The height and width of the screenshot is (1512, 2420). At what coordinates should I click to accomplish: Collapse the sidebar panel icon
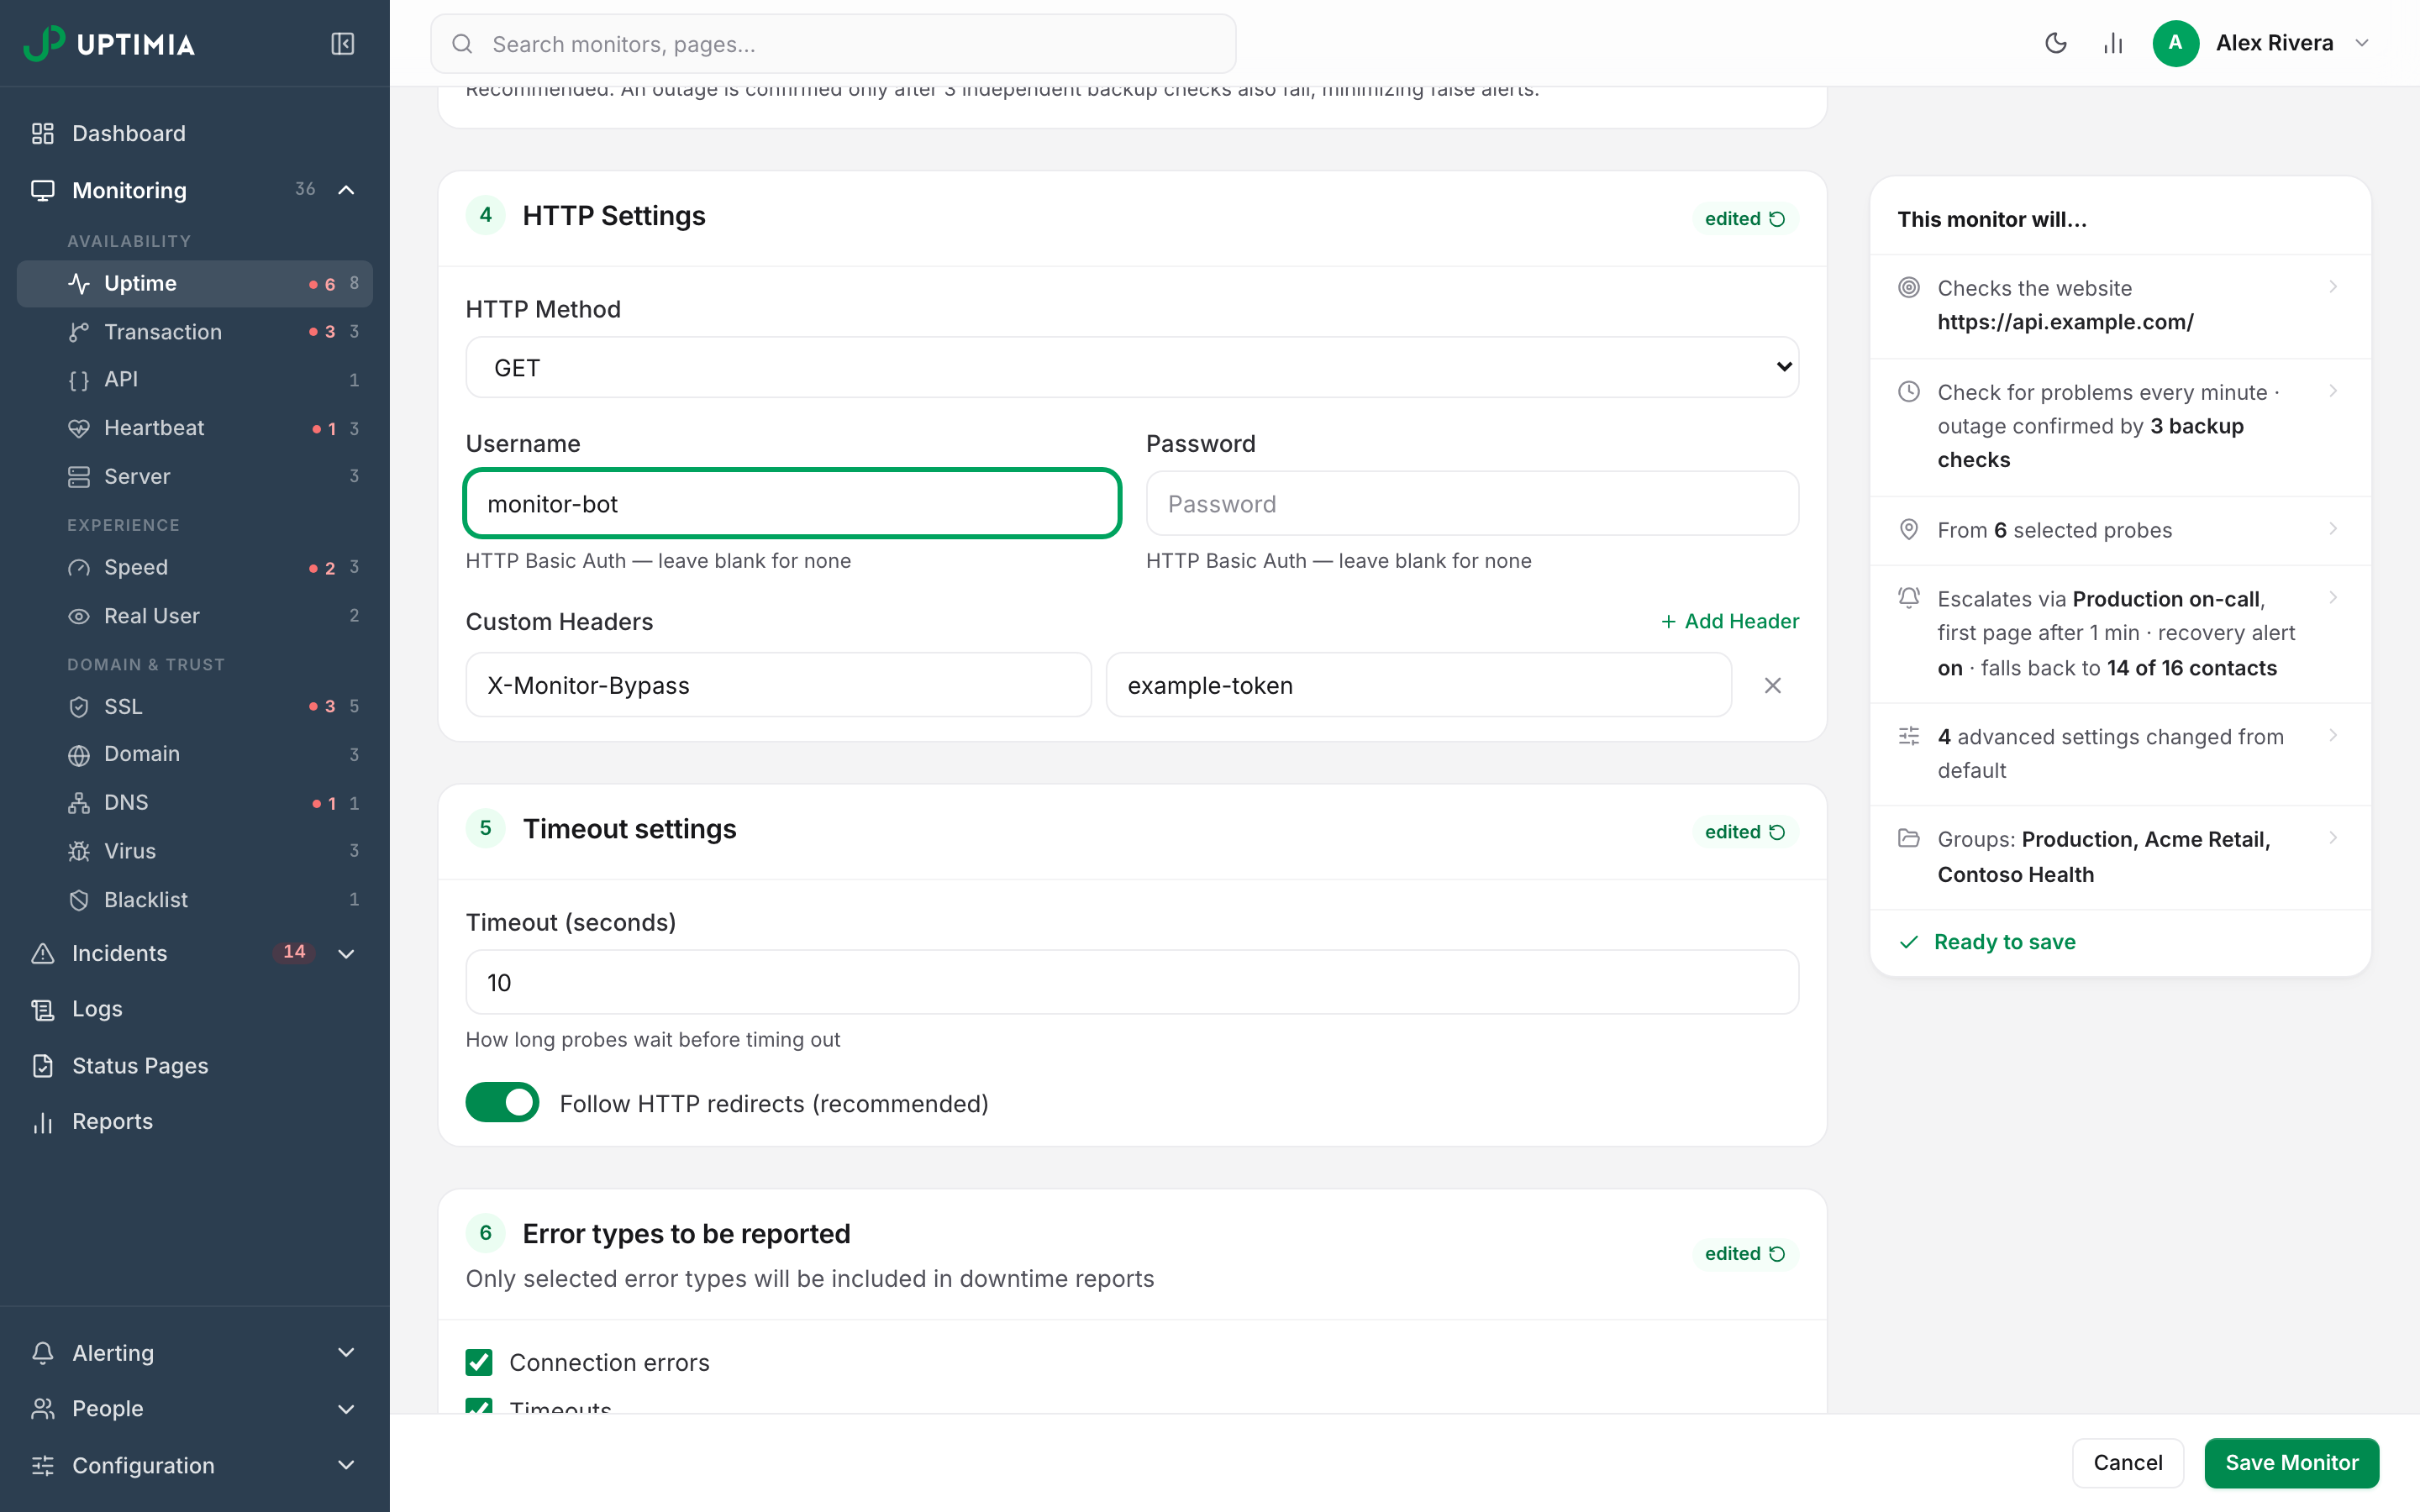[342, 43]
